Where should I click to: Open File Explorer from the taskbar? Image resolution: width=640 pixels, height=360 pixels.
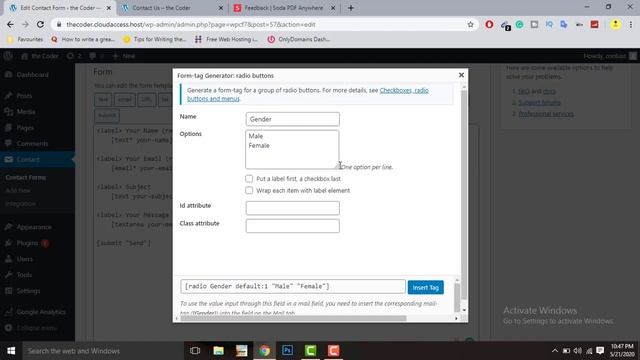tap(218, 351)
